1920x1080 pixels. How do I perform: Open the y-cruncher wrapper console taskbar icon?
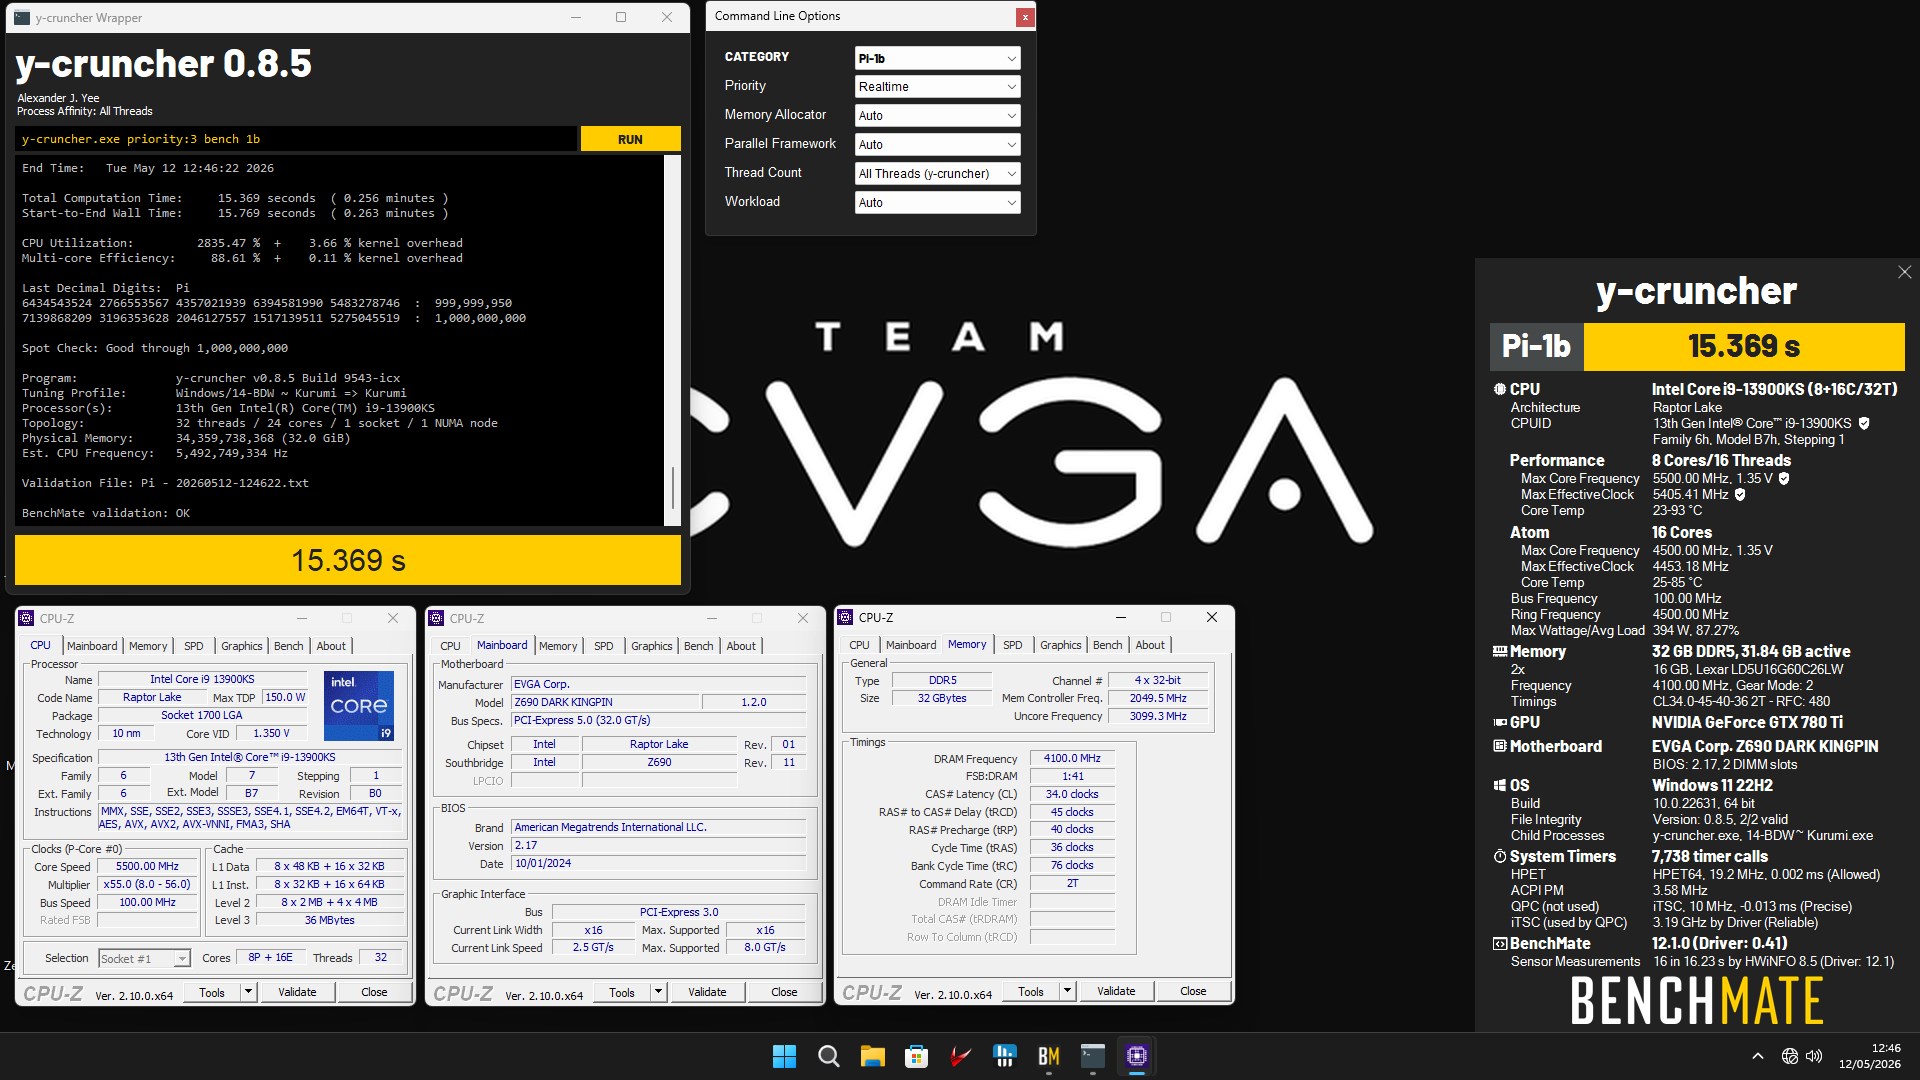click(x=1092, y=1056)
